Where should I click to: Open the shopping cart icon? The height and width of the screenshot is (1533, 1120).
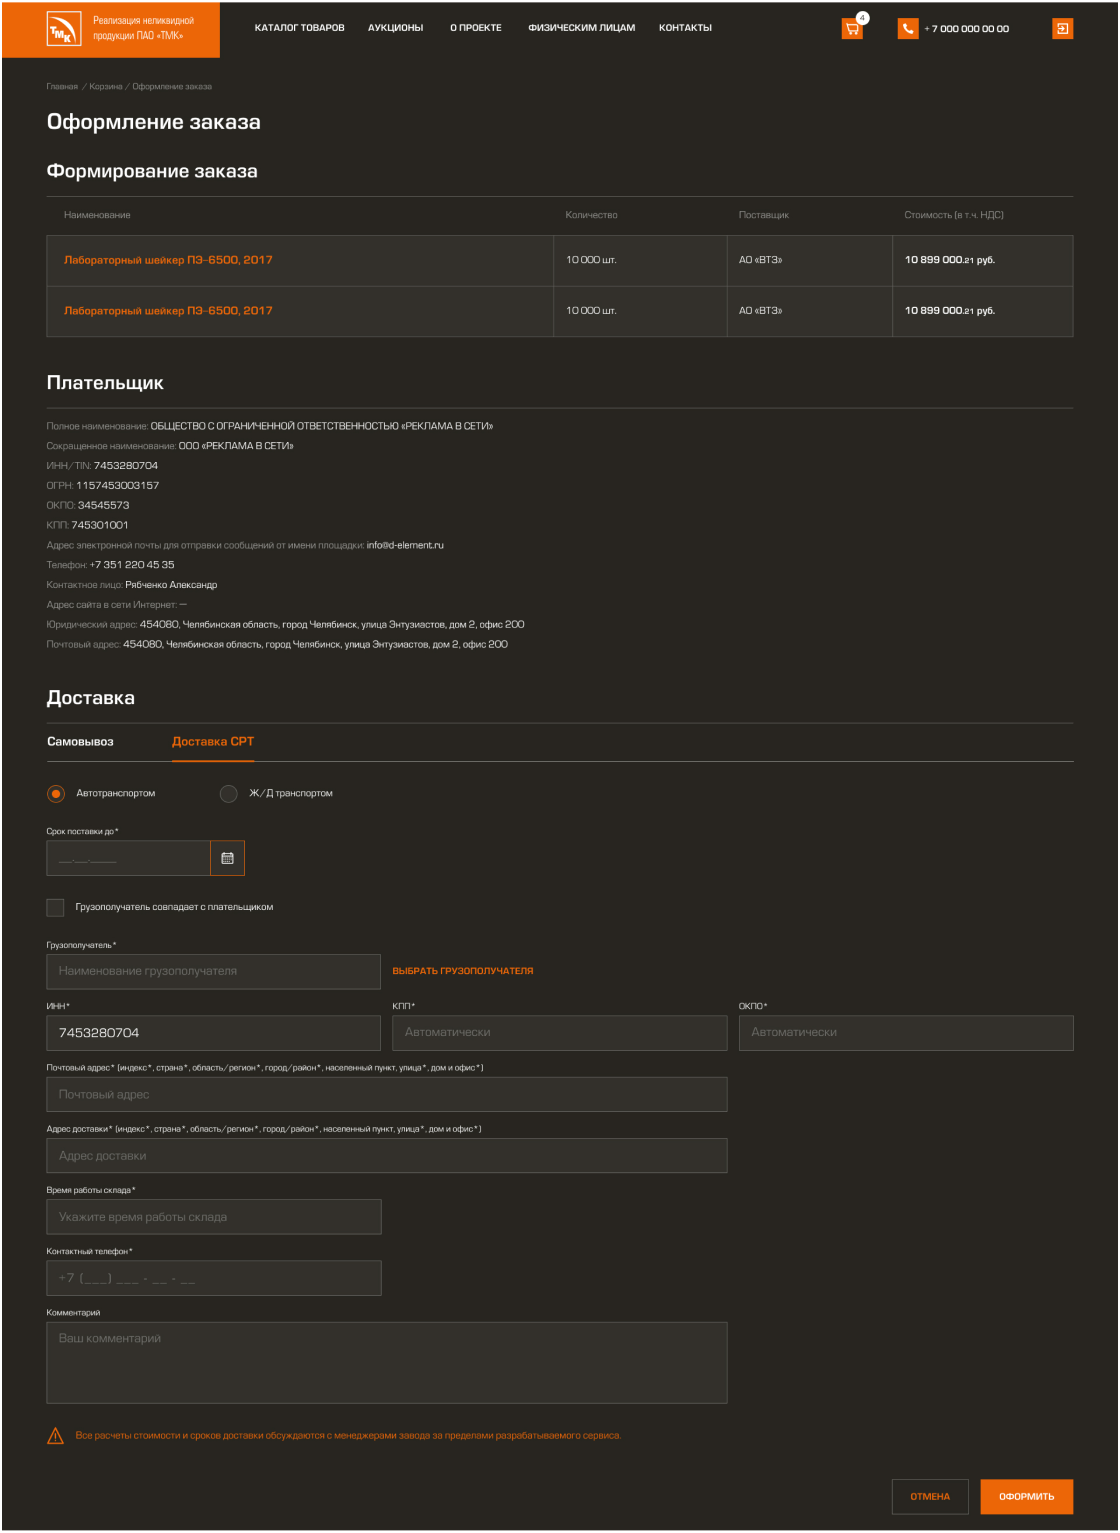click(x=852, y=29)
